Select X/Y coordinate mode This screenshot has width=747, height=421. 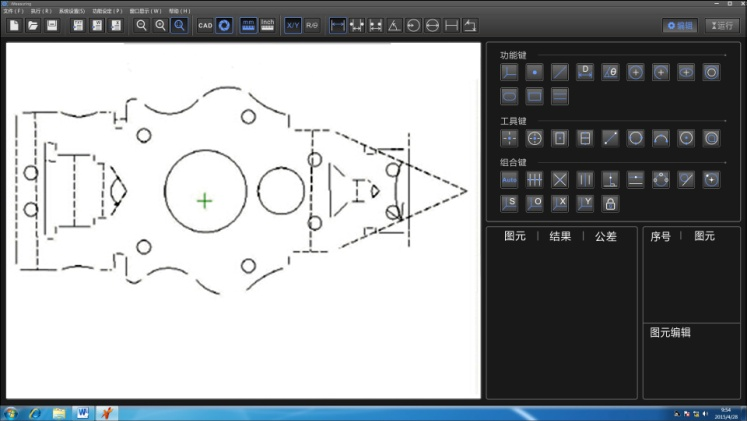[292, 25]
